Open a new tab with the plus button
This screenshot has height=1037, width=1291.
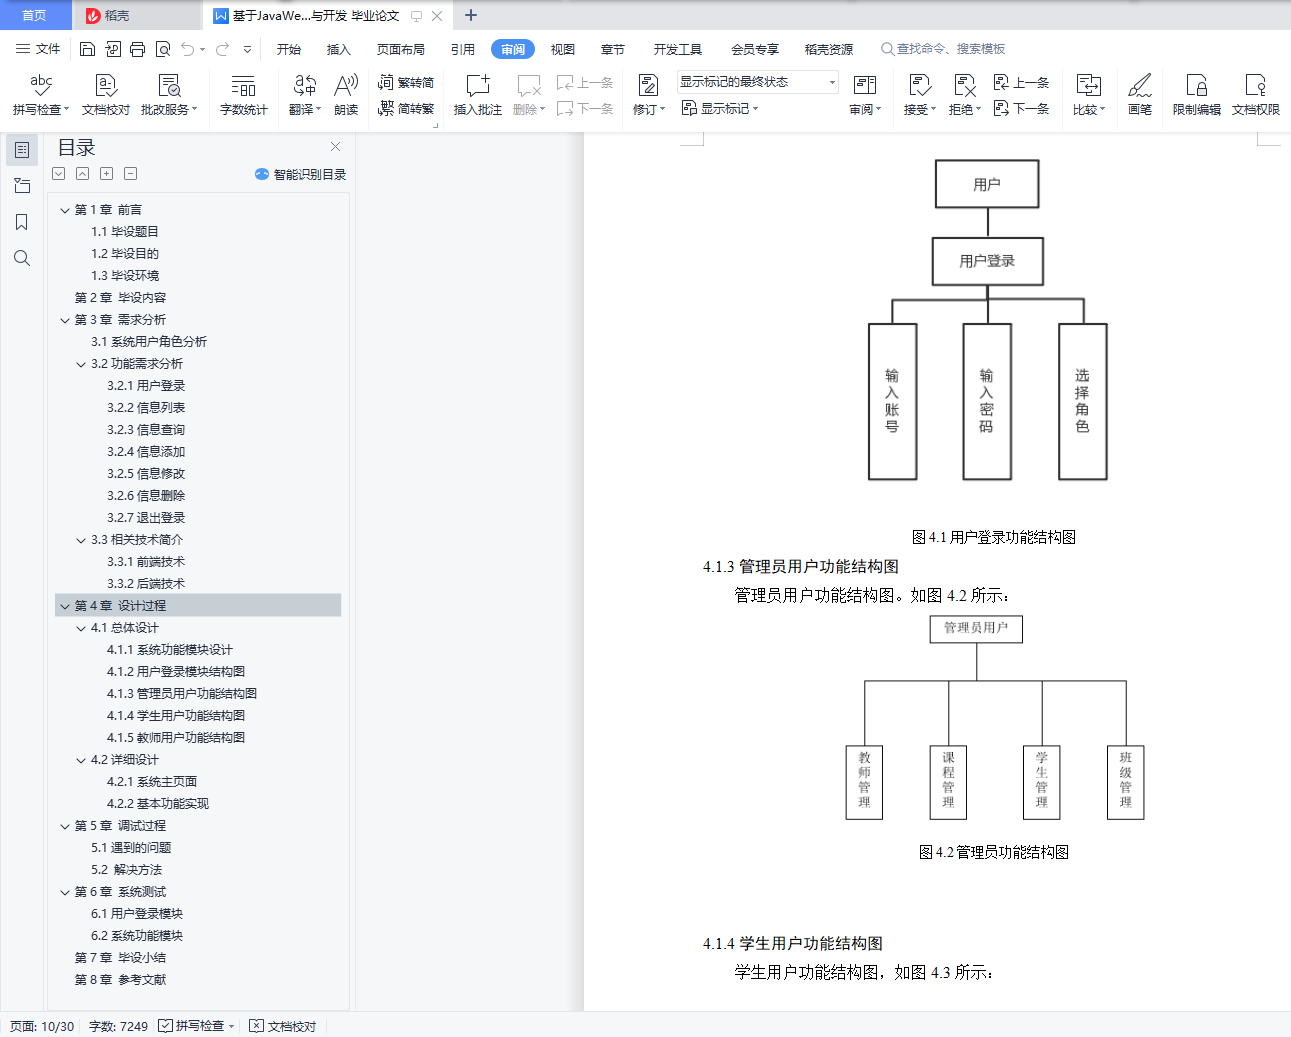coord(471,15)
